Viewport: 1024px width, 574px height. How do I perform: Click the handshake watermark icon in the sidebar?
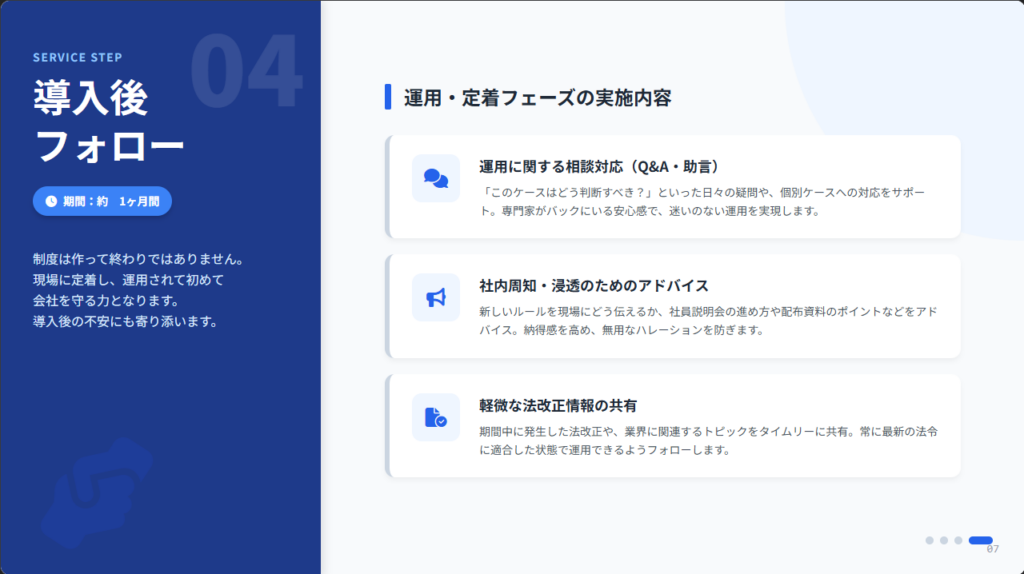coord(97,498)
